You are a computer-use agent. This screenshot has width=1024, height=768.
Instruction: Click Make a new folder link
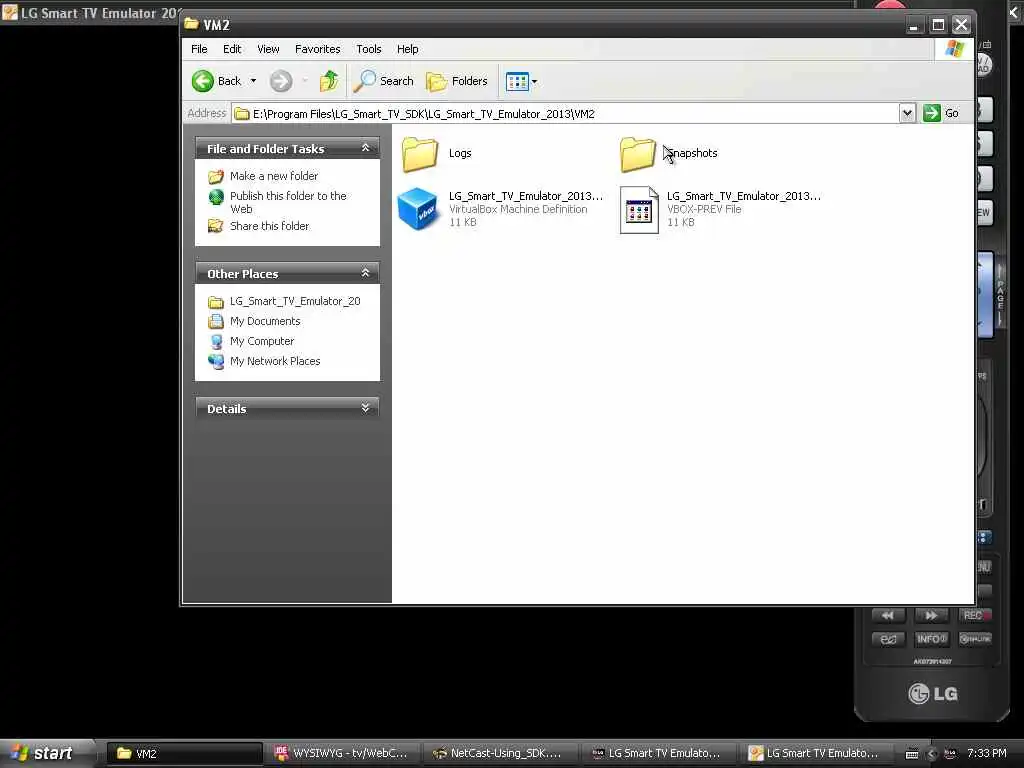pos(274,176)
